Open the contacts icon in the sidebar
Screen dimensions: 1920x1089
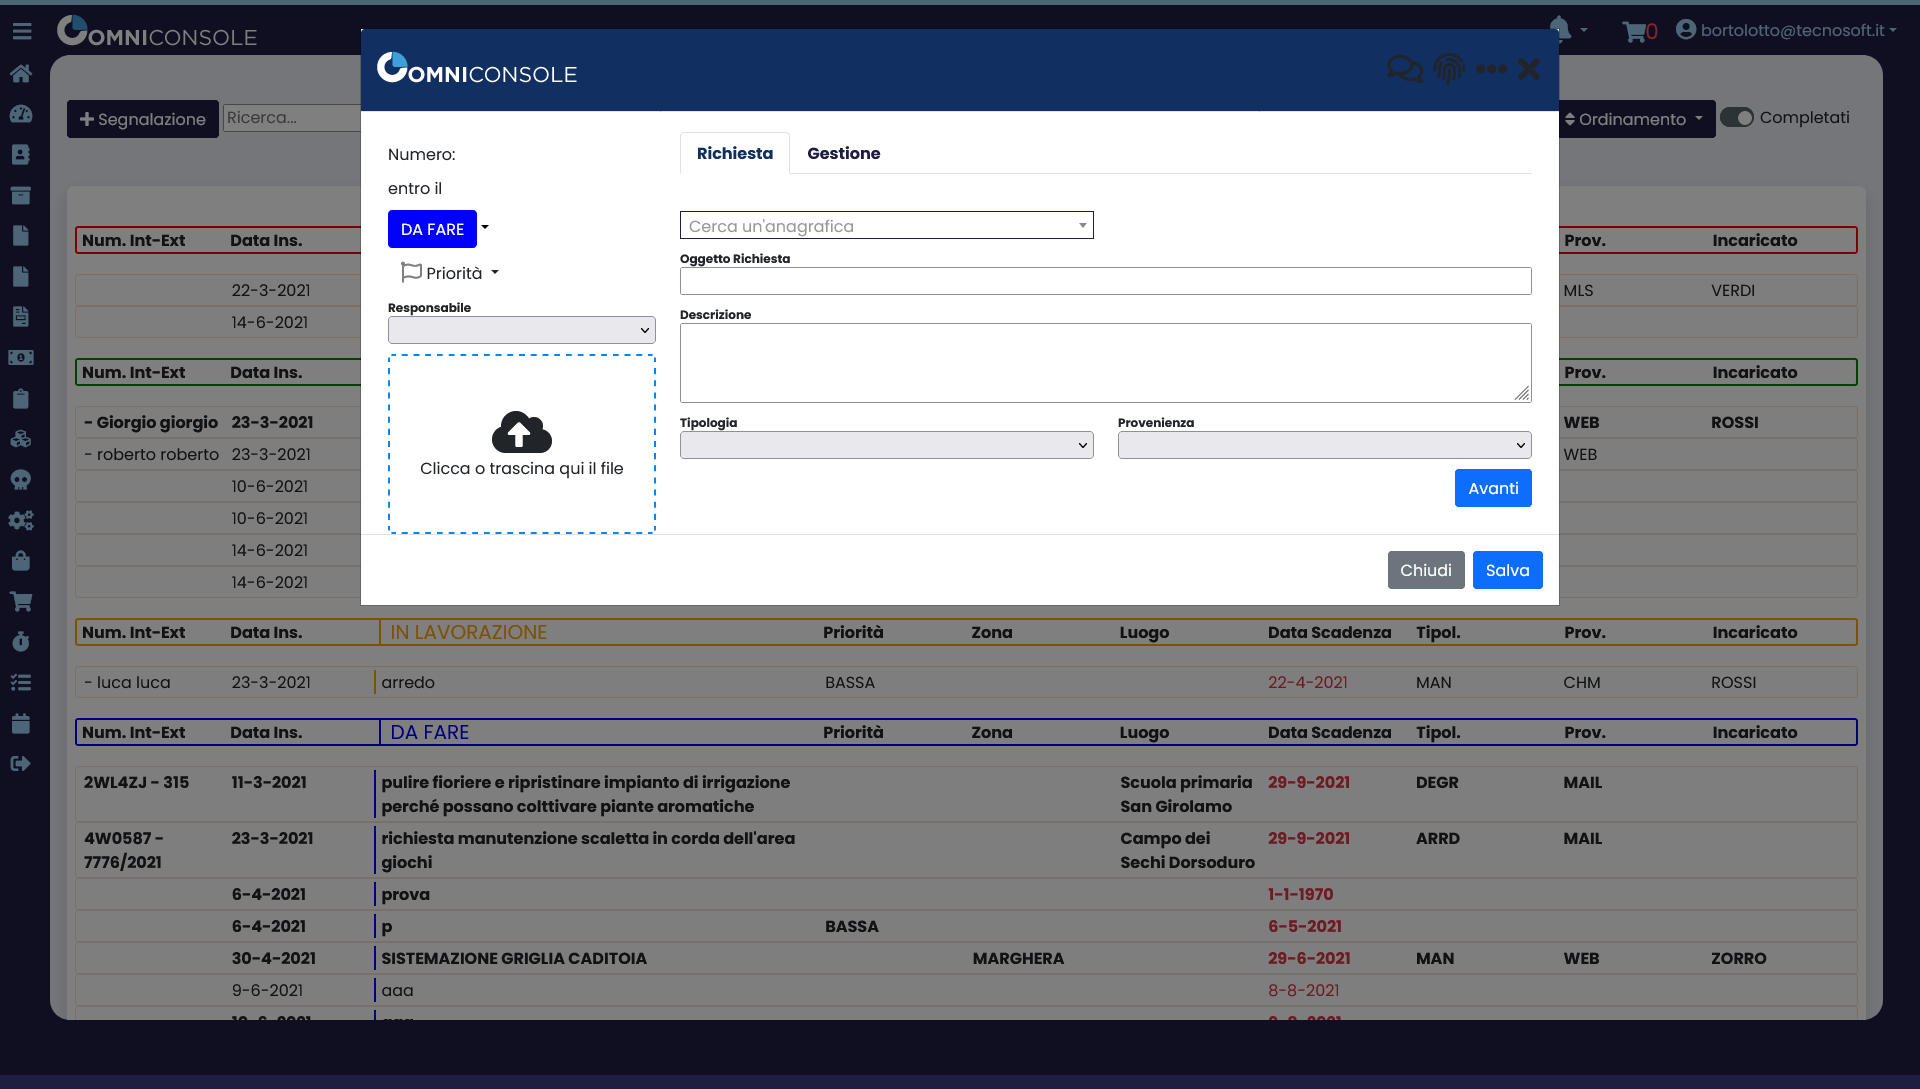coord(22,155)
